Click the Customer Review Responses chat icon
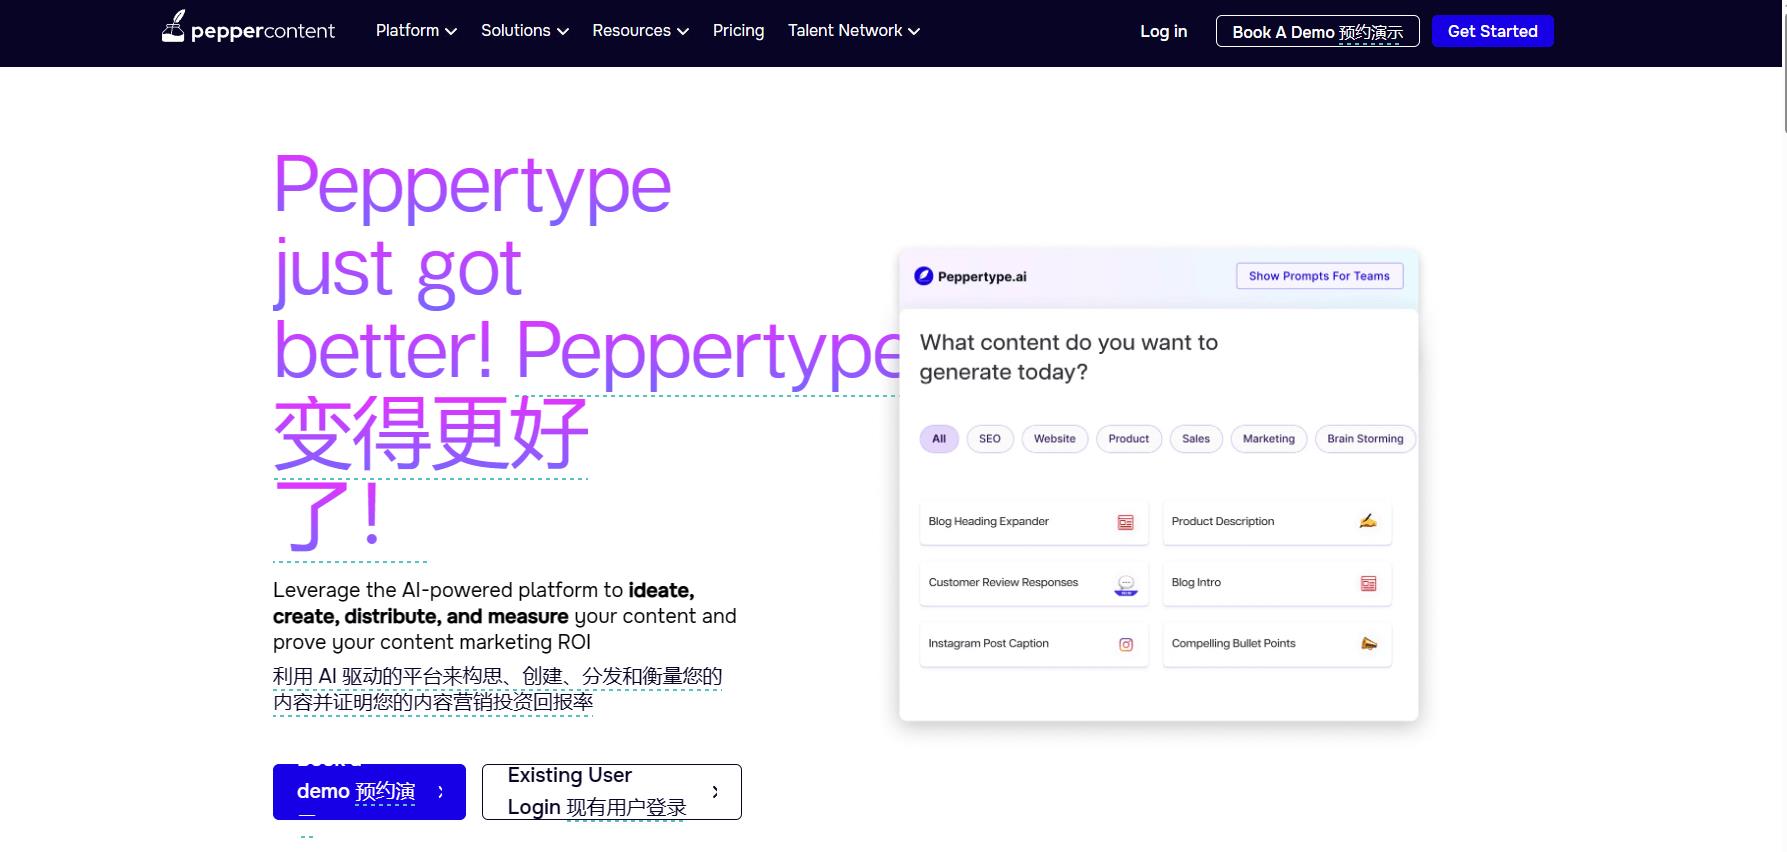1787x852 pixels. pyautogui.click(x=1126, y=584)
